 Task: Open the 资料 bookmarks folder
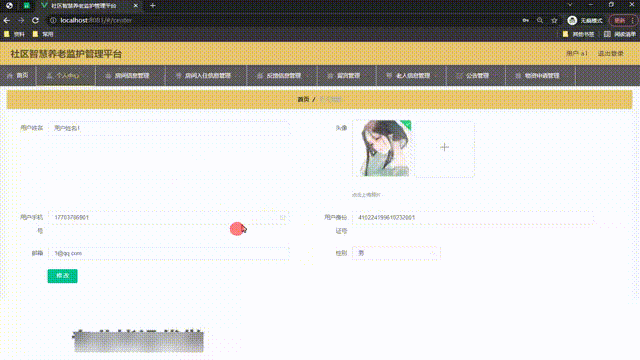click(14, 34)
